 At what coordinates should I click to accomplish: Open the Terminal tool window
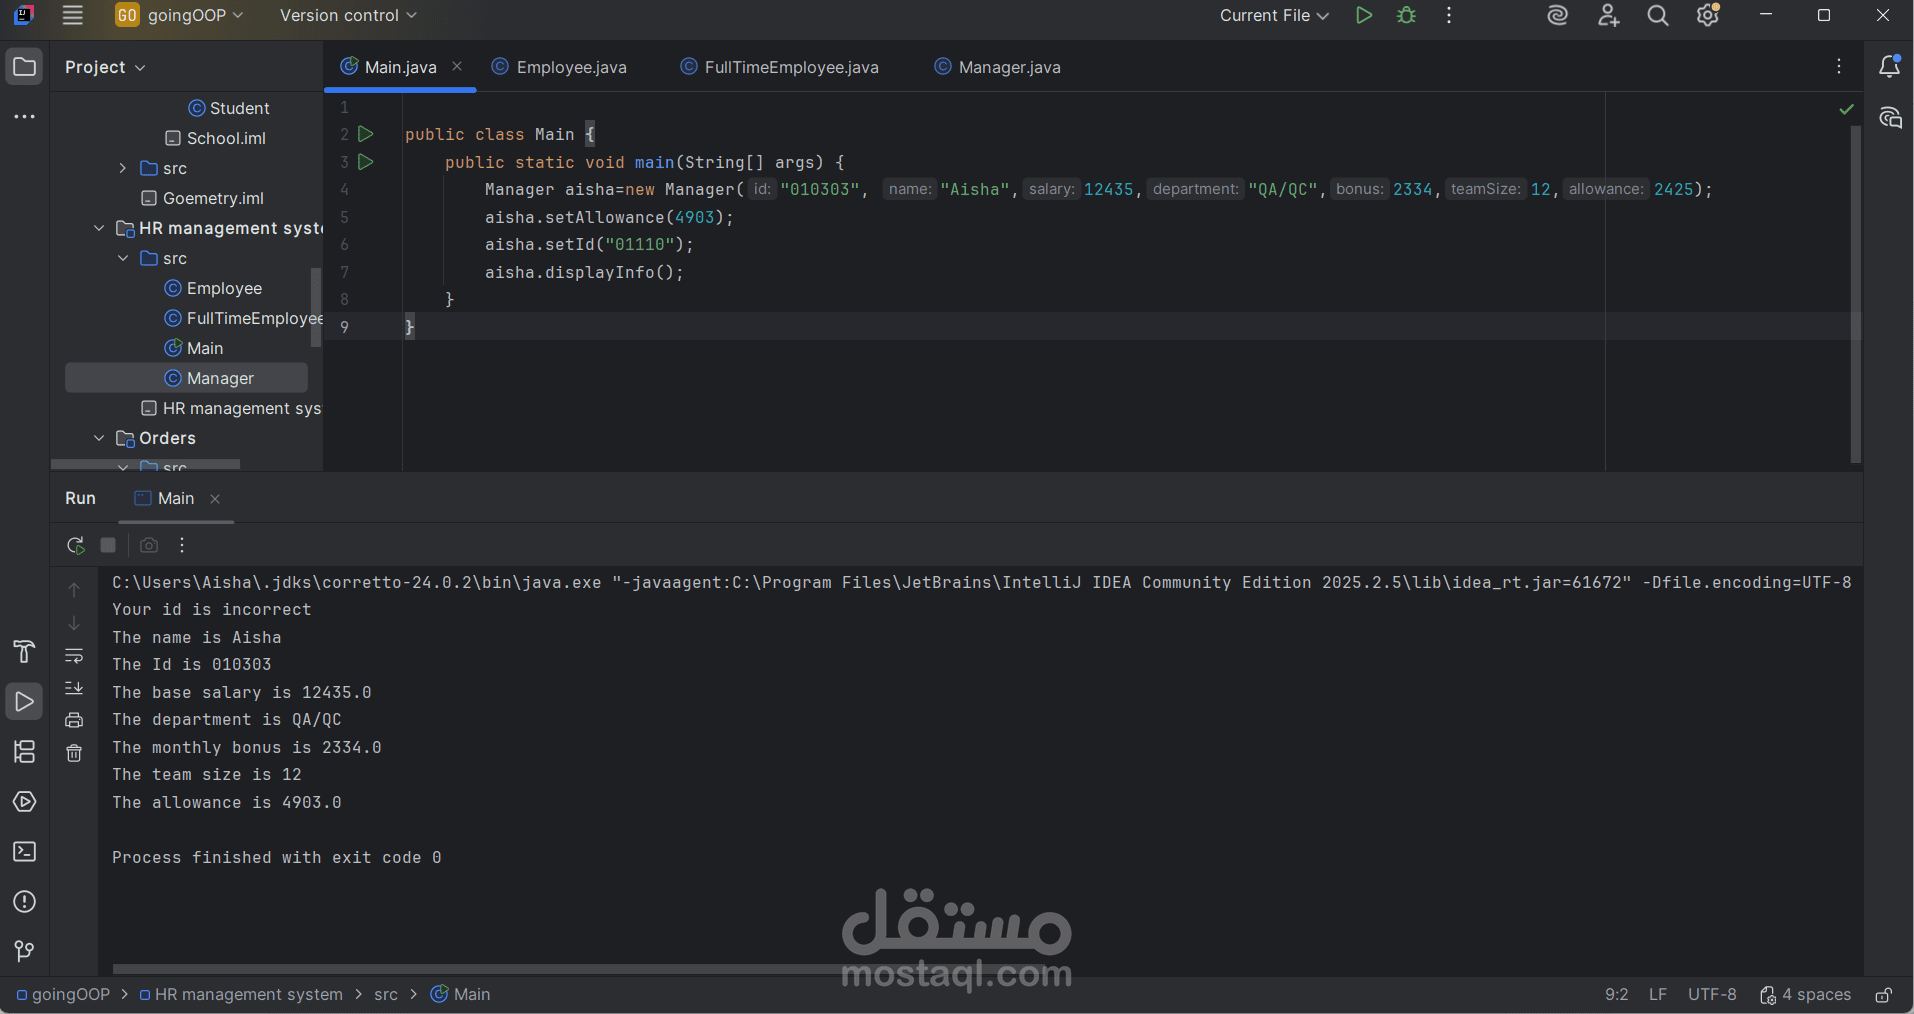pos(24,852)
